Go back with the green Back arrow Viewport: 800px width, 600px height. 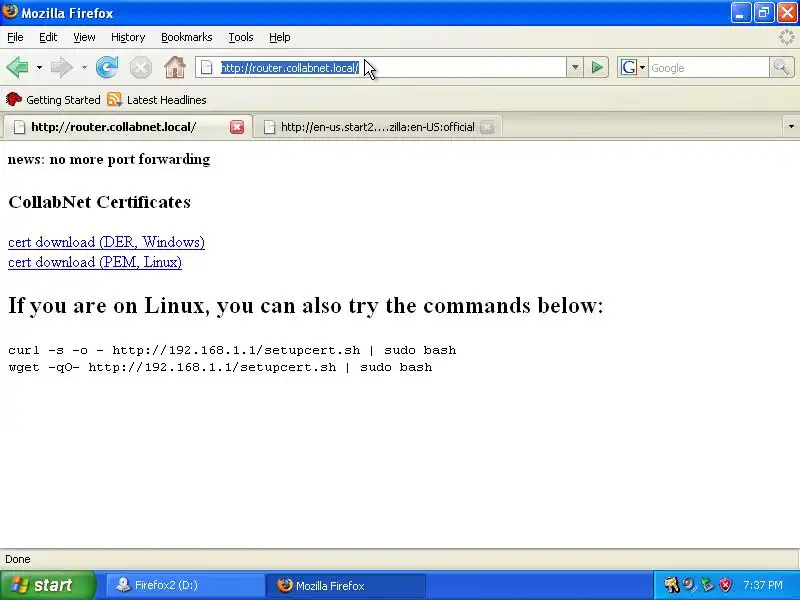(x=17, y=67)
